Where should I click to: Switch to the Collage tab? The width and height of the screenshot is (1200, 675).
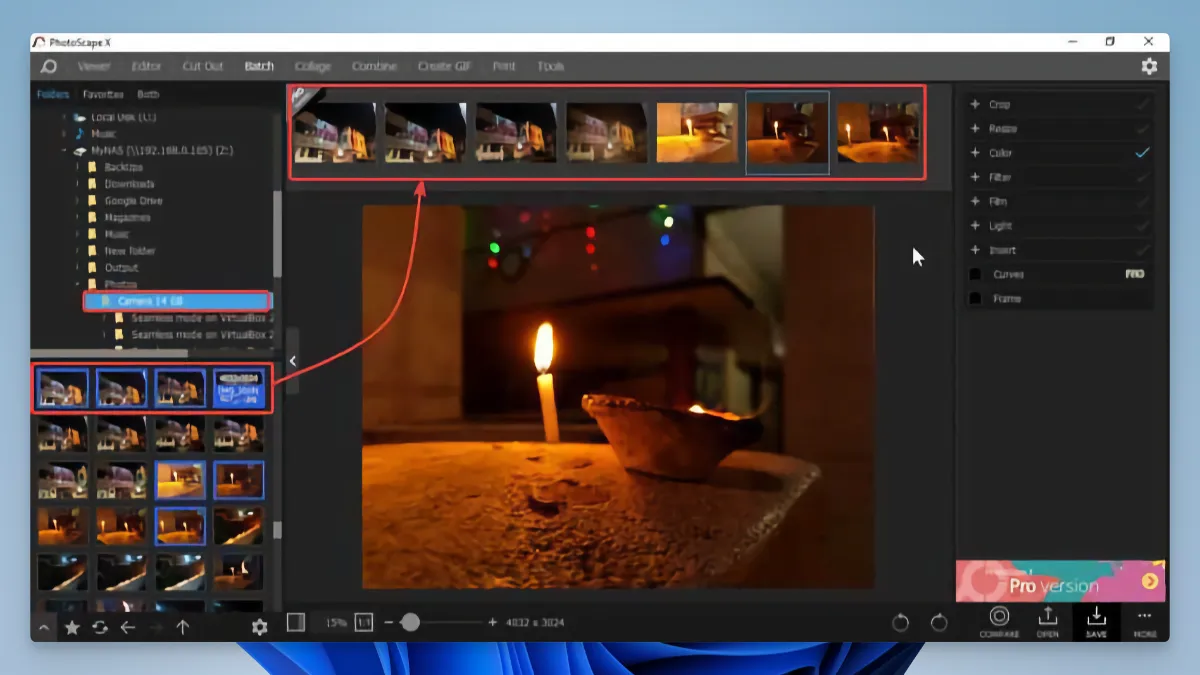(x=313, y=66)
